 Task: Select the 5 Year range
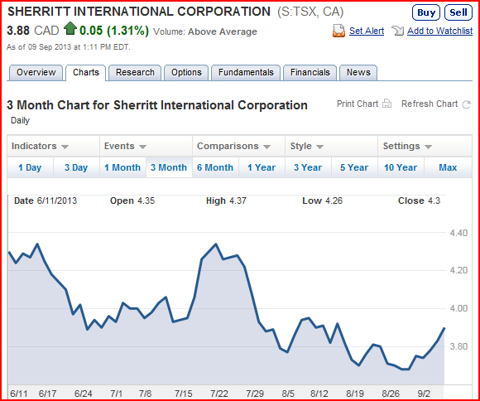pyautogui.click(x=354, y=167)
